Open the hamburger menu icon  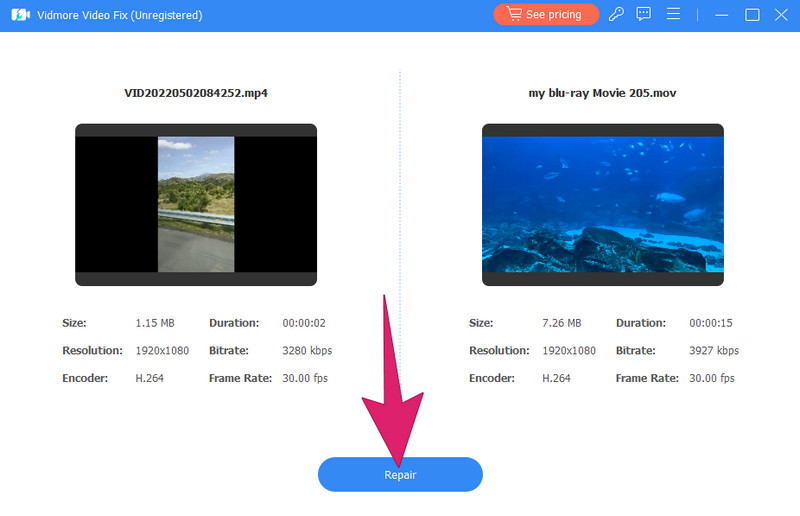tap(673, 14)
